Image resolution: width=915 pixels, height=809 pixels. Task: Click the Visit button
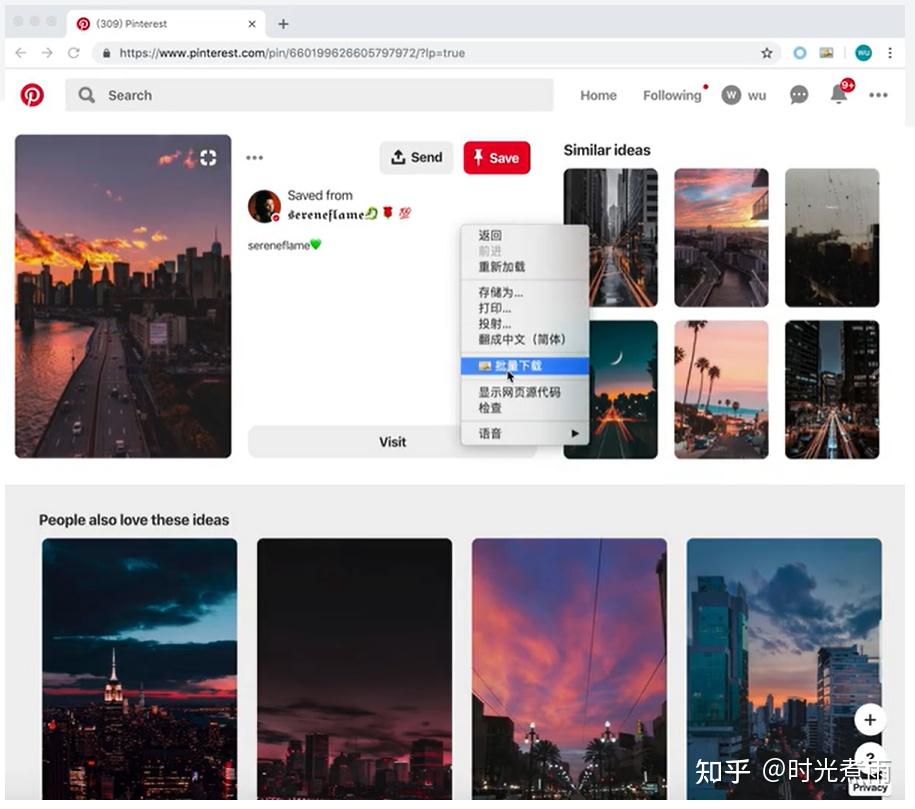392,441
